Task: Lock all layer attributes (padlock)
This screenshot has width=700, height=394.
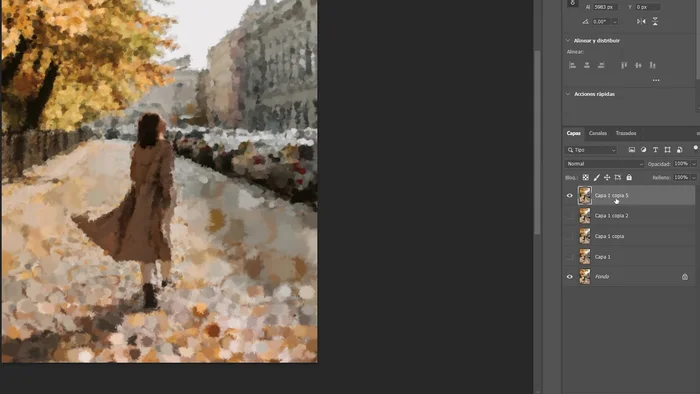Action: 629,178
